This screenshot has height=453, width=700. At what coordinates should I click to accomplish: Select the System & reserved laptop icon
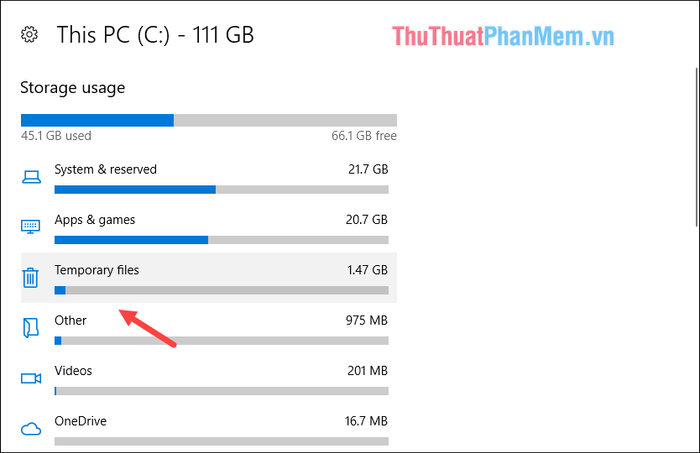(31, 178)
